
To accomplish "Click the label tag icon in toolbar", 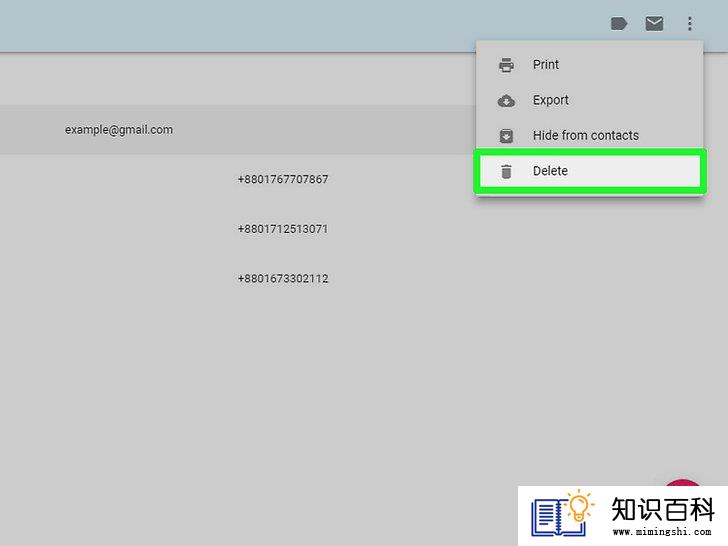I will click(619, 24).
